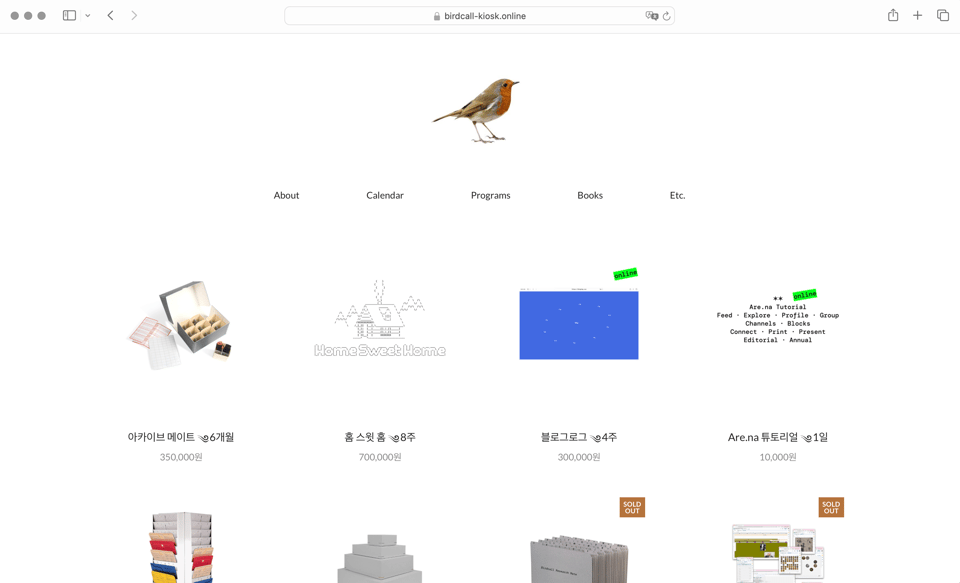Viewport: 960px width, 583px height.
Task: Click the bird logo at the top
Action: point(477,107)
